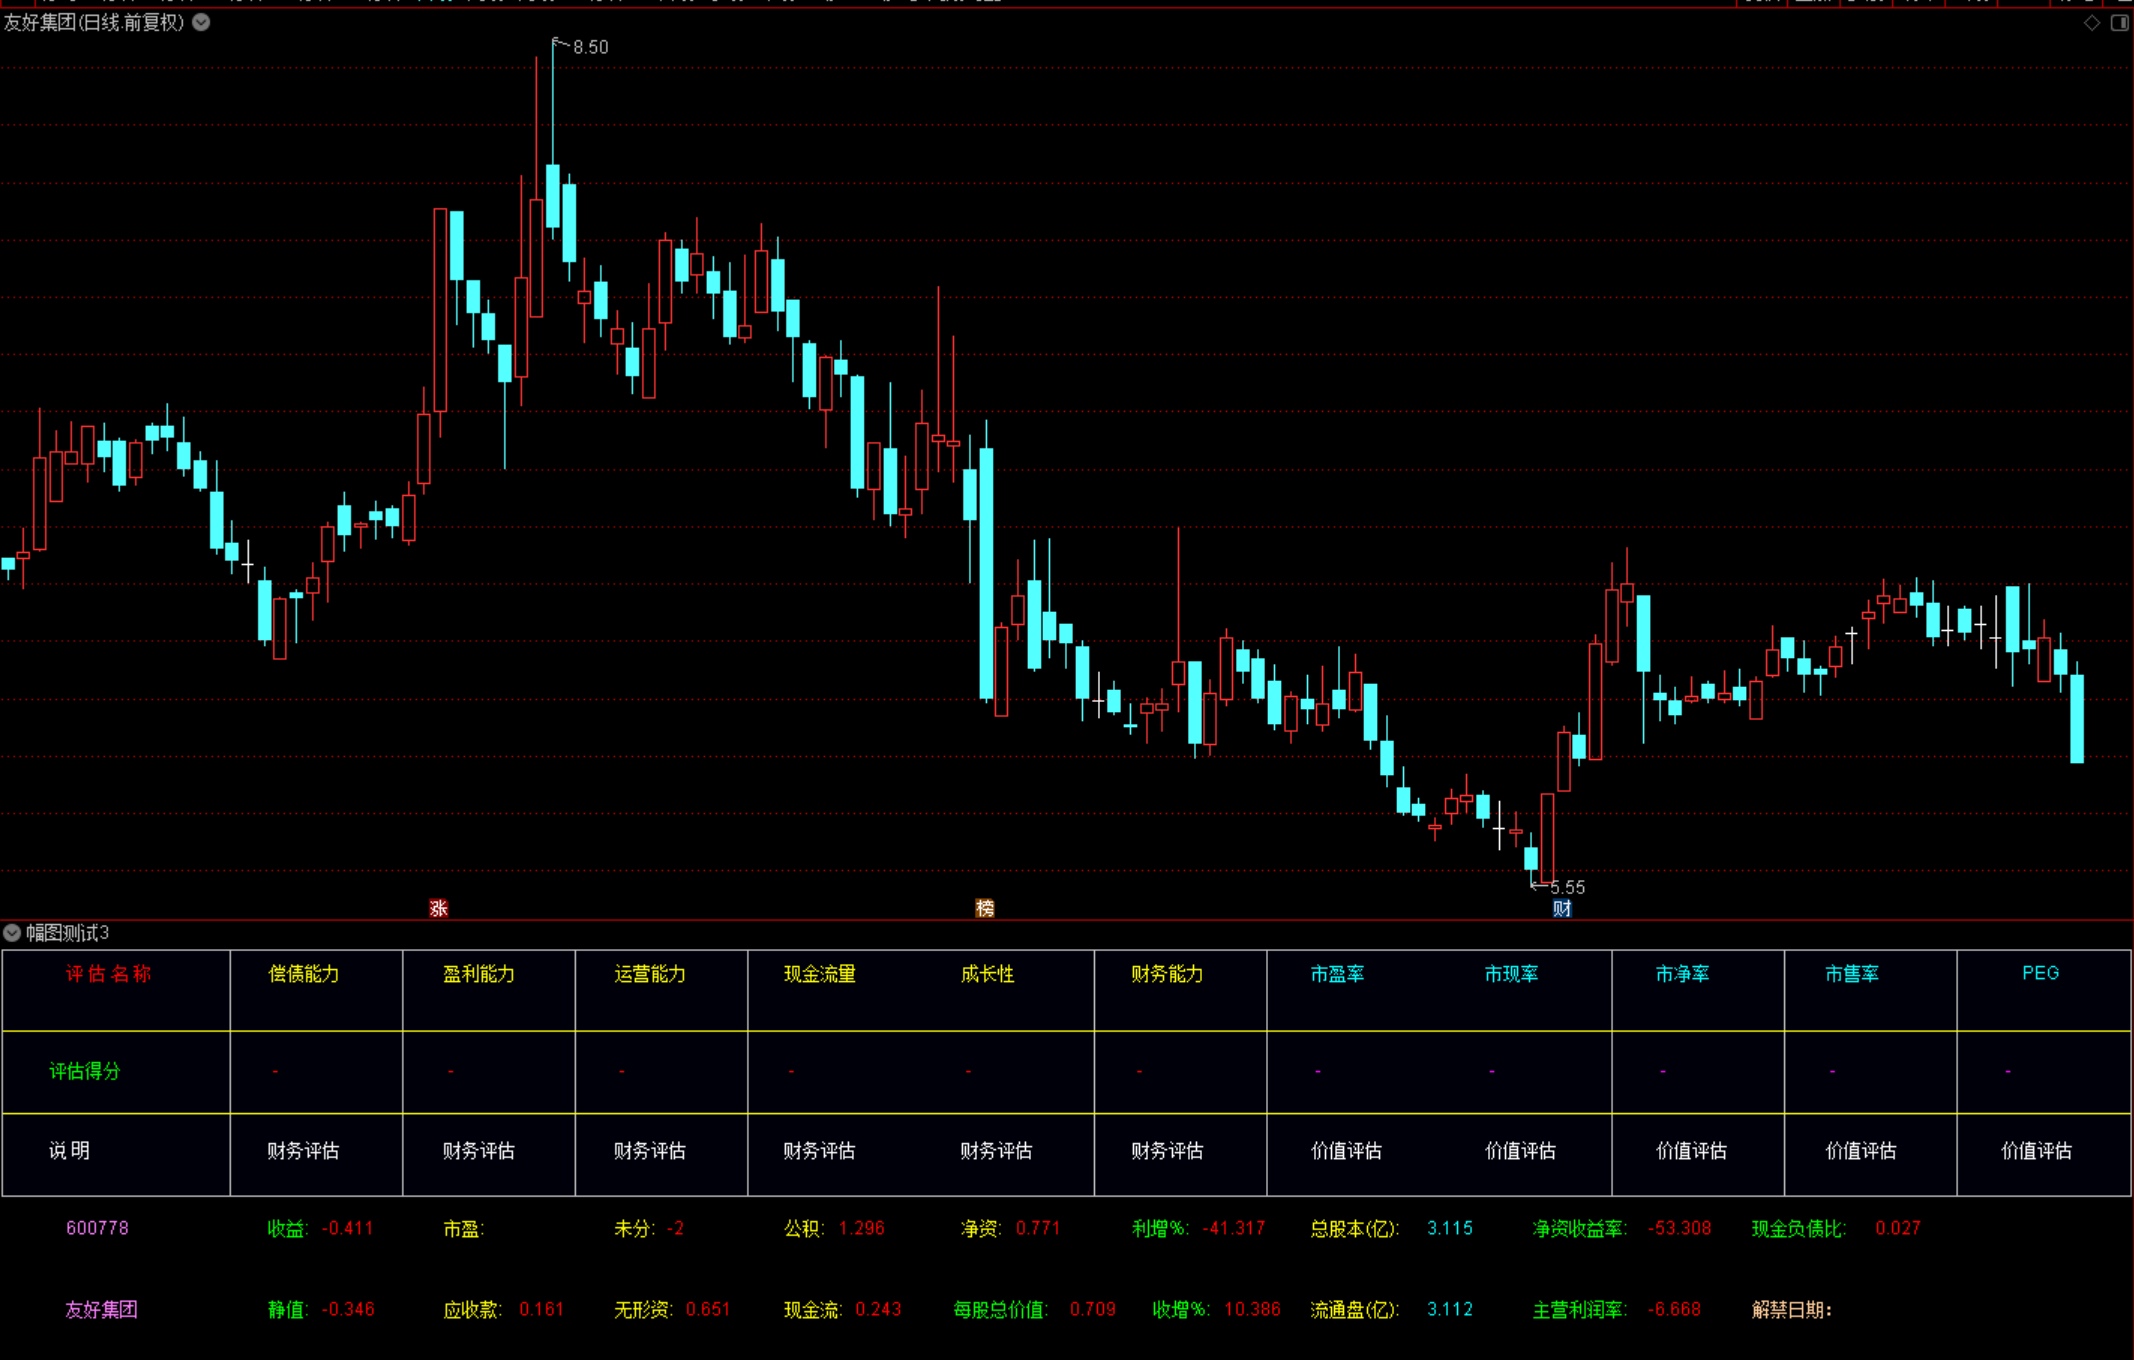Select the 偿债能力 column header
The width and height of the screenshot is (2134, 1360).
pyautogui.click(x=304, y=973)
